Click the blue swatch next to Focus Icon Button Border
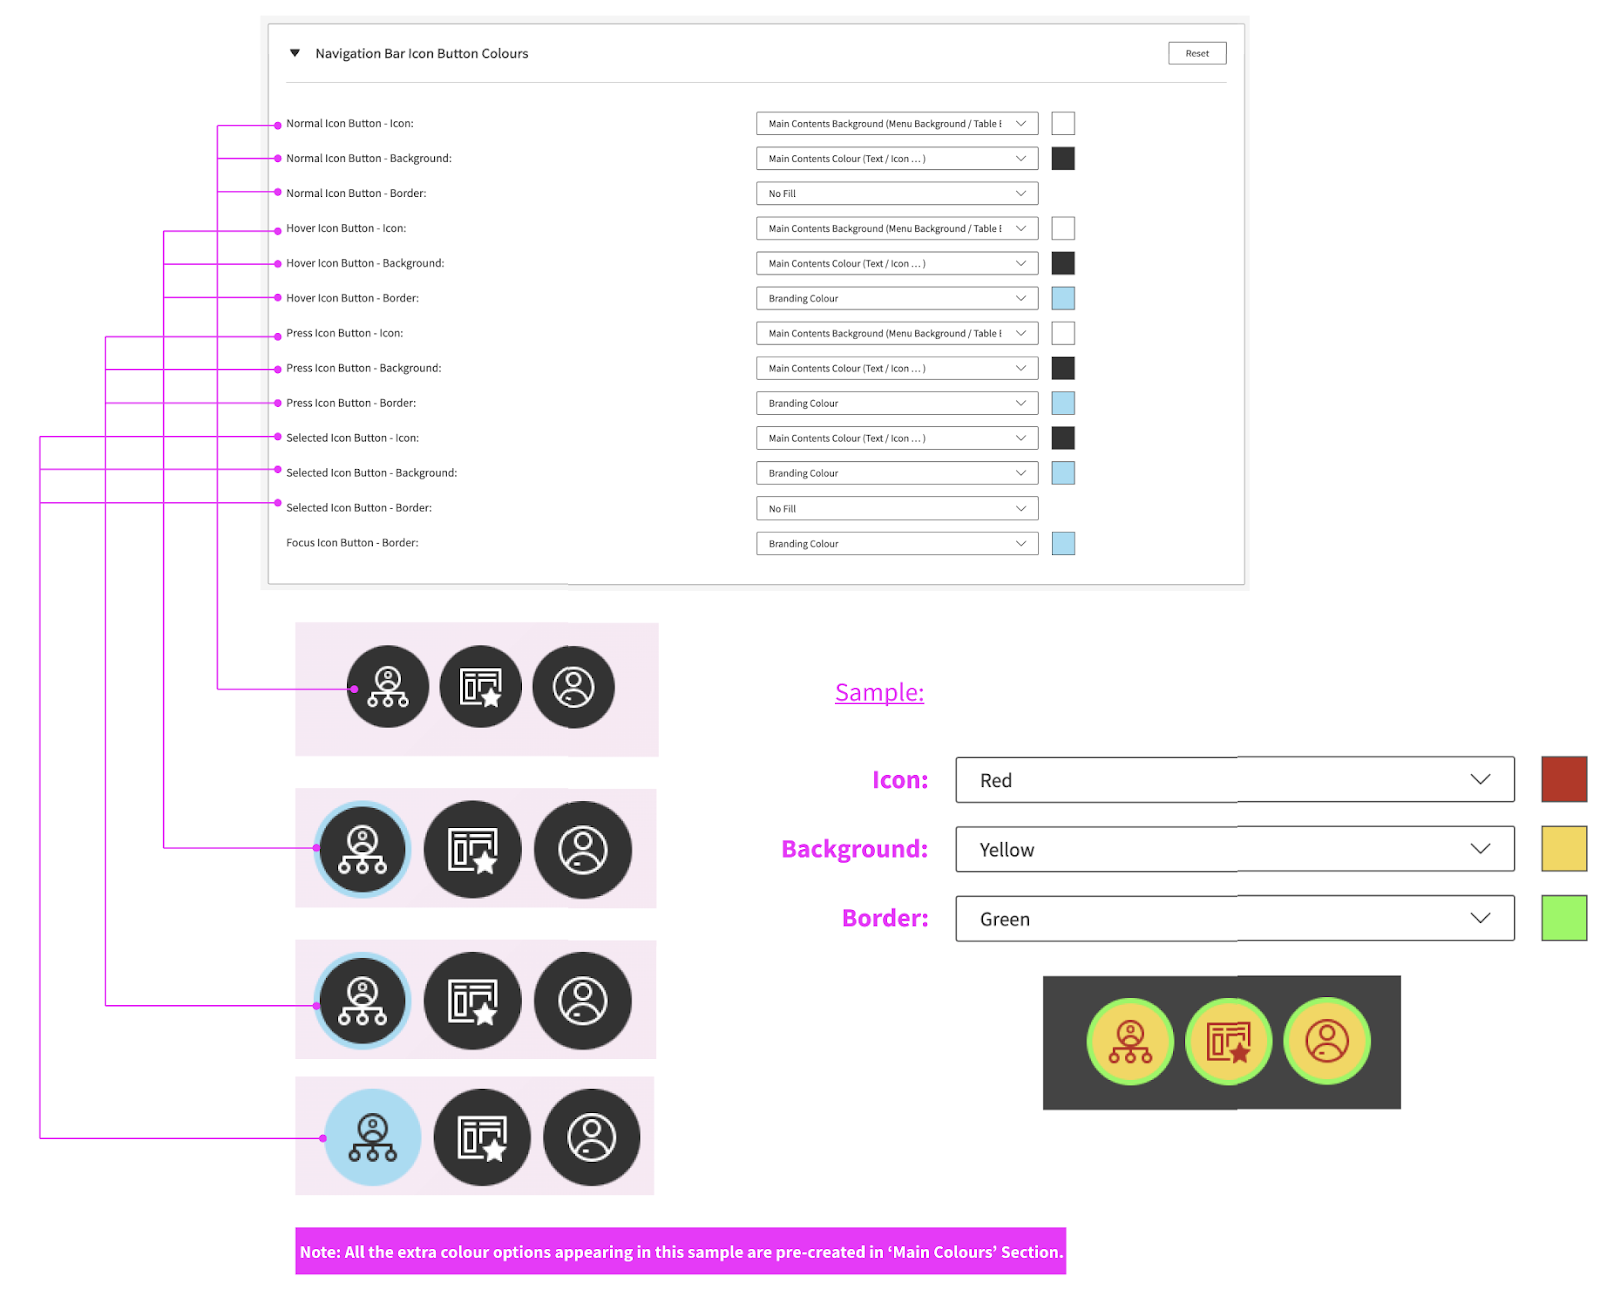This screenshot has width=1600, height=1290. [x=1062, y=543]
